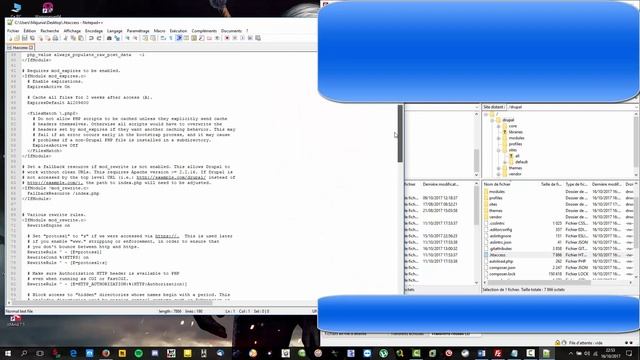Open the Paramétrage menu
Image resolution: width=640 pixels, height=360 pixels.
[138, 31]
